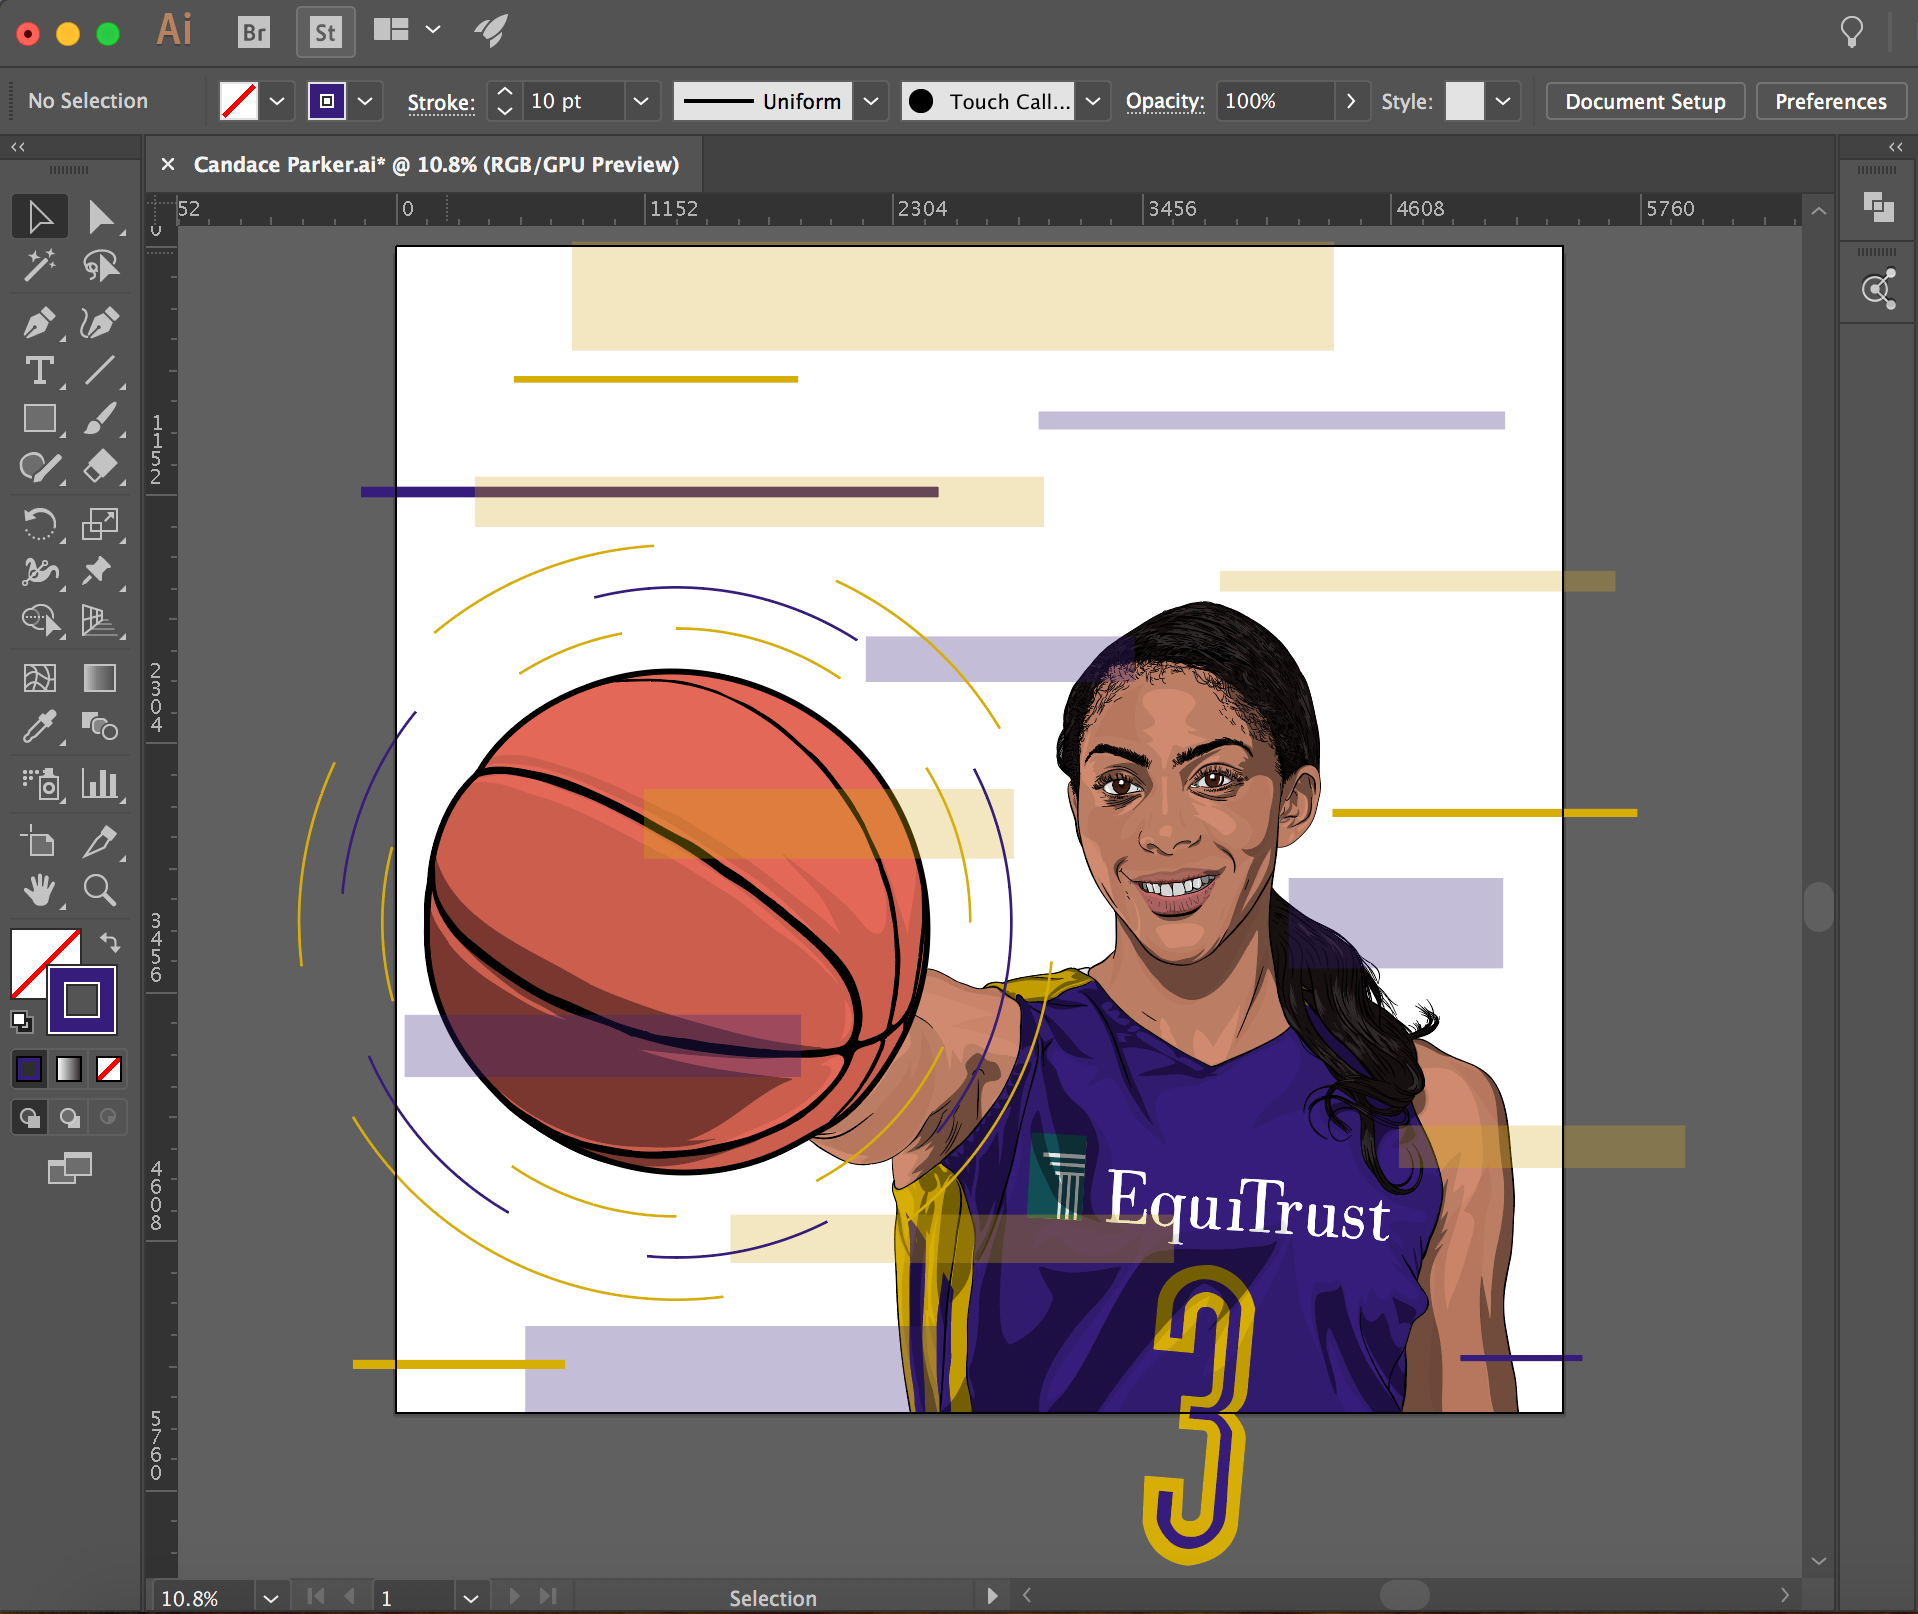Screen dimensions: 1918x1614
Task: Open Adobe Bridge
Action: click(x=254, y=32)
